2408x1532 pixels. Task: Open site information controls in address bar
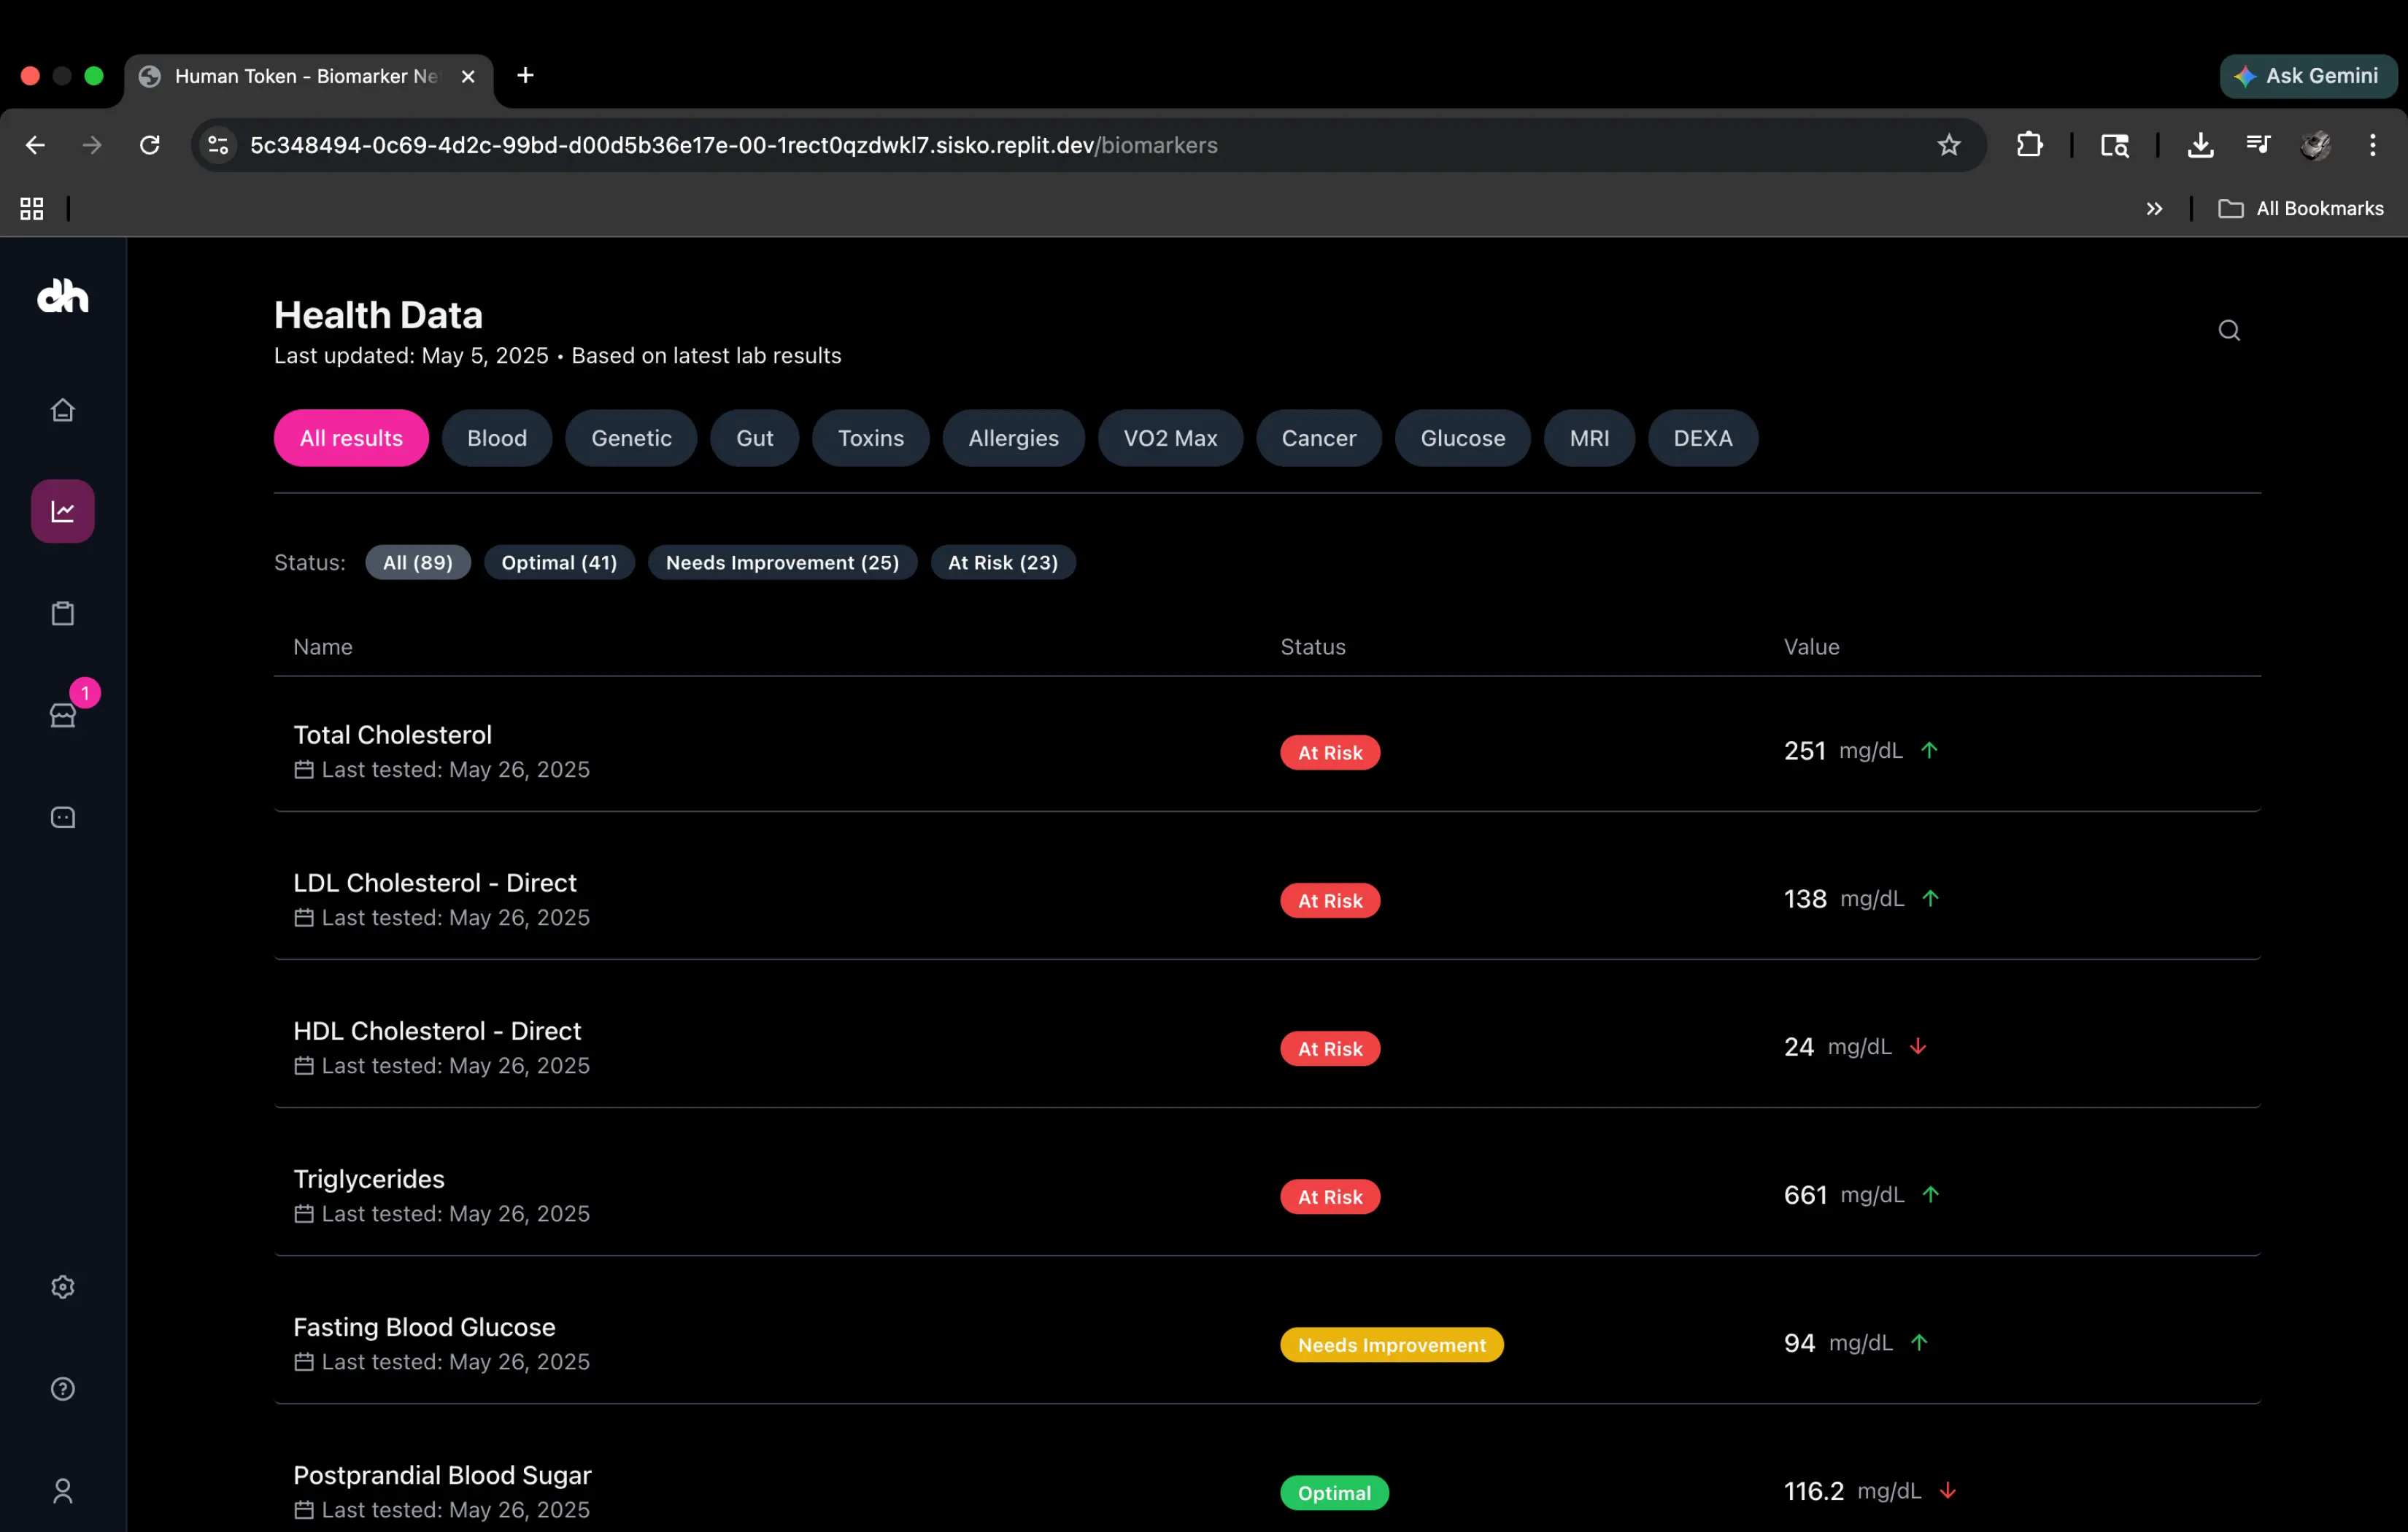point(217,145)
